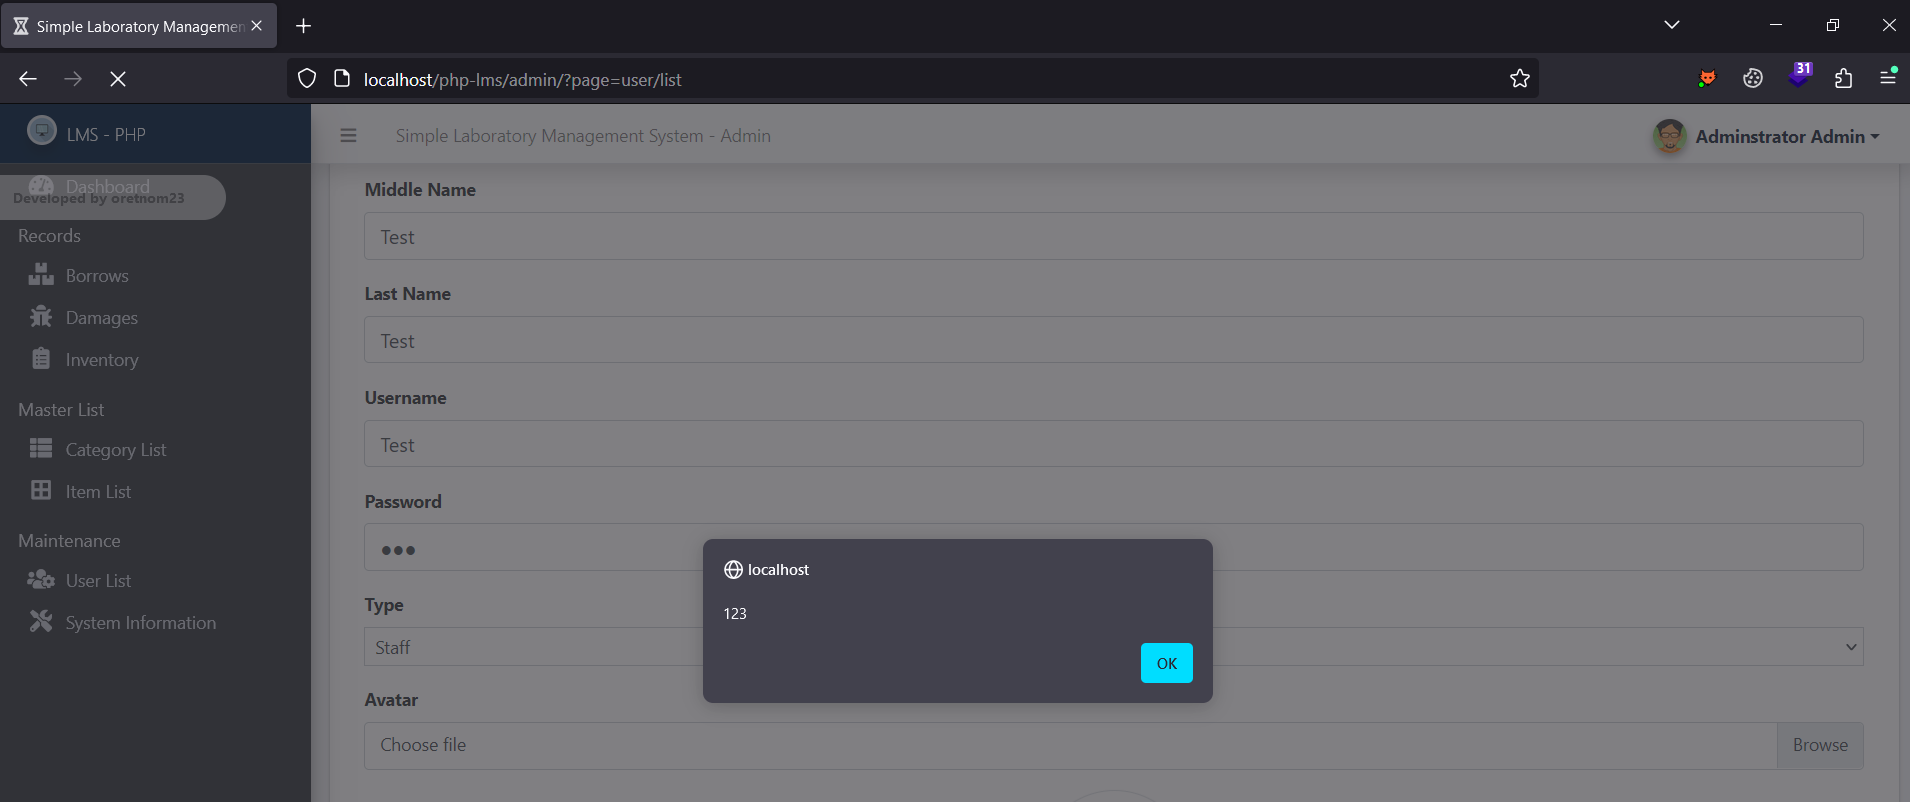Focus the Password field
This screenshot has width=1910, height=802.
click(1113, 548)
